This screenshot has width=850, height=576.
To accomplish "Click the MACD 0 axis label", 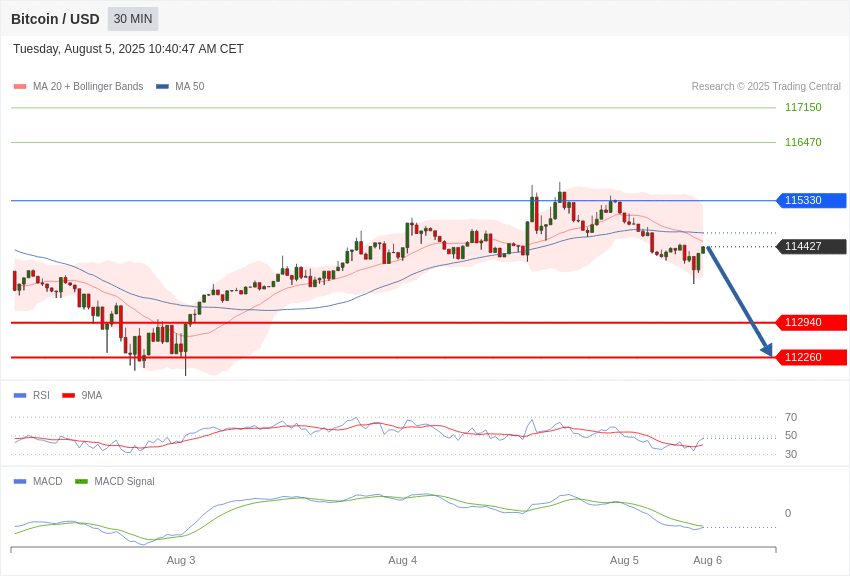I will [788, 513].
